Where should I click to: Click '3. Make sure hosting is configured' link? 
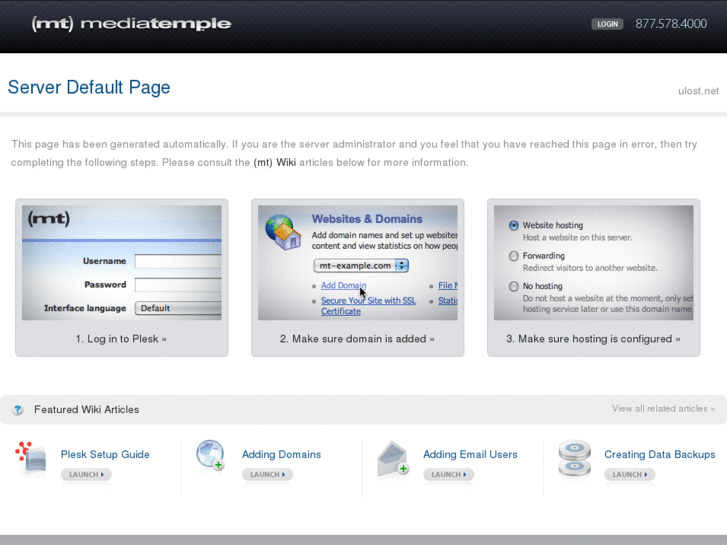(x=593, y=339)
